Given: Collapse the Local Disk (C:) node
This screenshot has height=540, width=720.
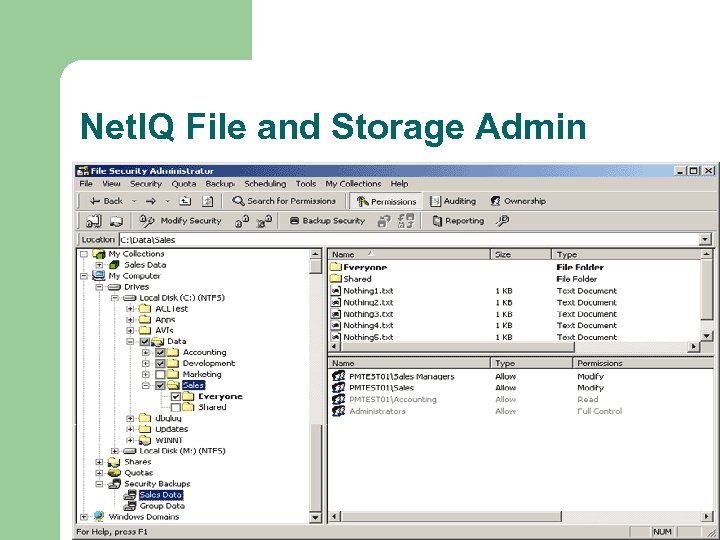Looking at the screenshot, I should coord(115,298).
